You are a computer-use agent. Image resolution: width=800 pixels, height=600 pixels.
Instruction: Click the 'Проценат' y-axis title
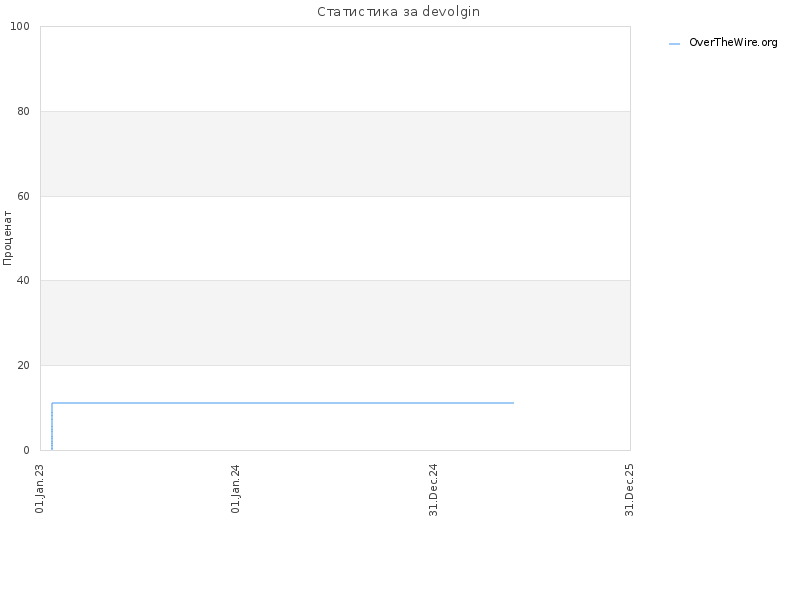click(7, 238)
